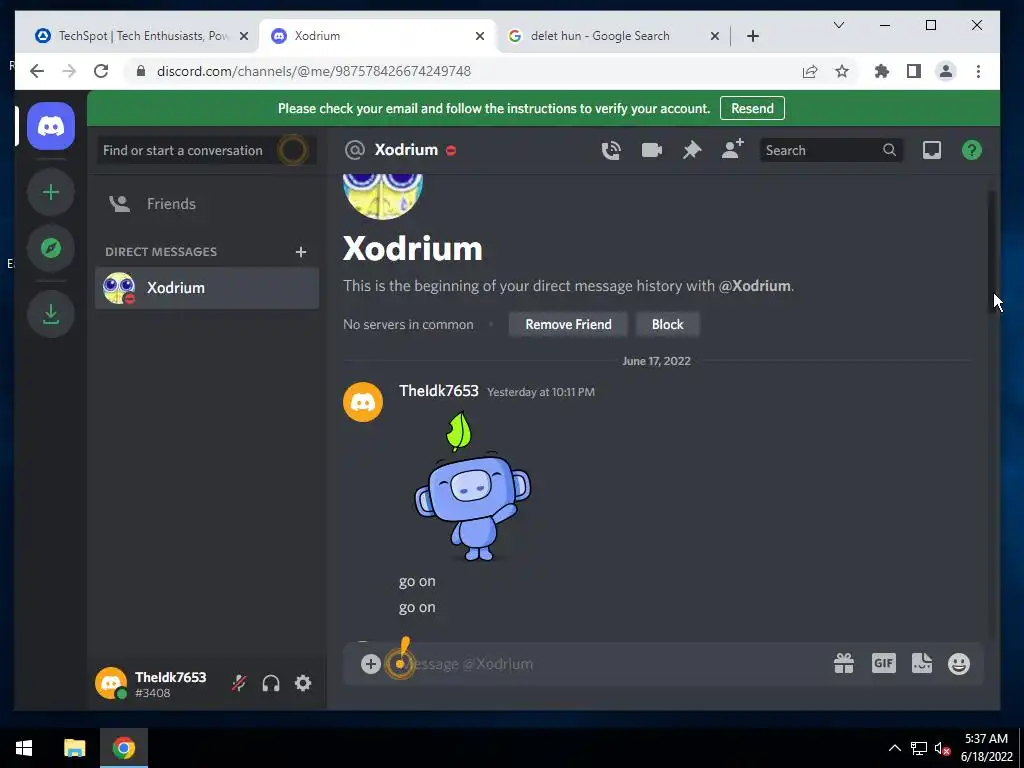Screen dimensions: 1024x768
Task: Reload the Discord page
Action: pyautogui.click(x=101, y=71)
